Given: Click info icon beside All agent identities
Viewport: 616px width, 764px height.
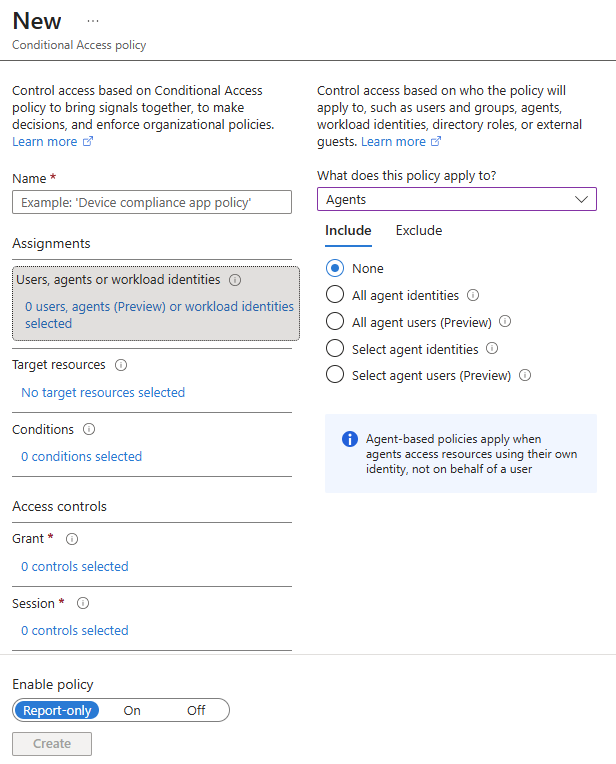Looking at the screenshot, I should click(x=473, y=295).
